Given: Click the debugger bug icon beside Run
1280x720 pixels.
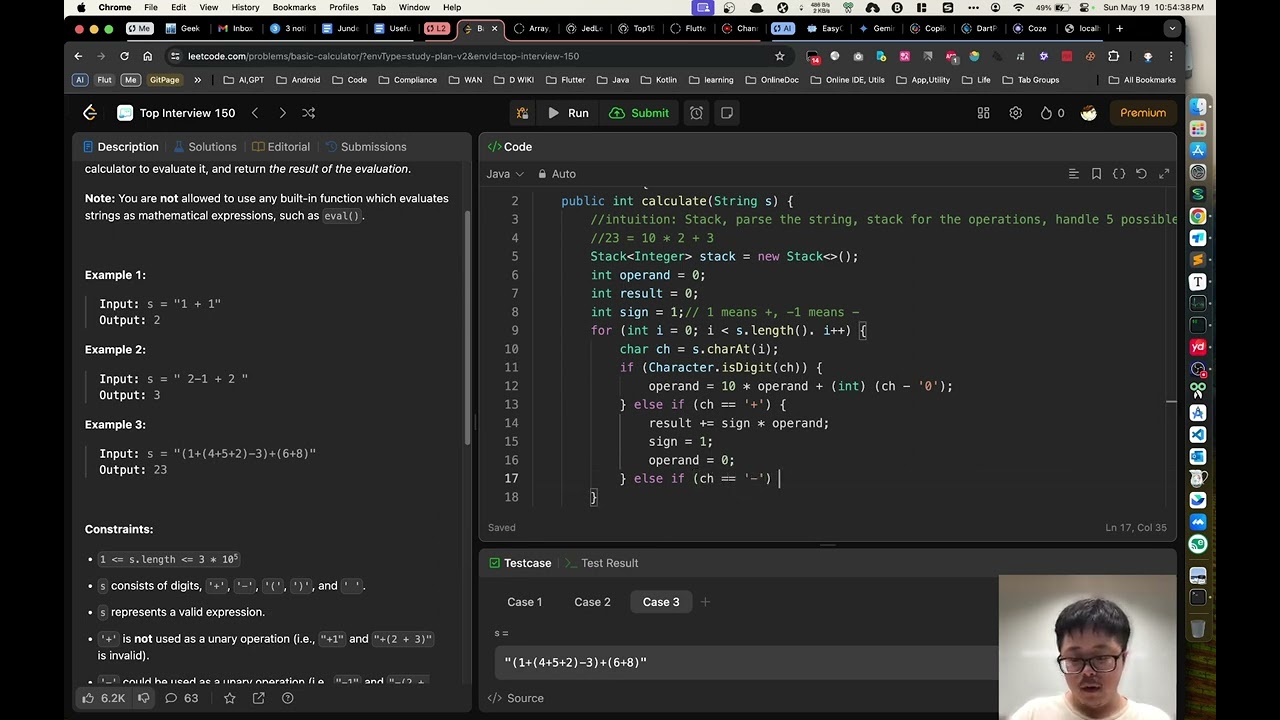Looking at the screenshot, I should pyautogui.click(x=522, y=113).
